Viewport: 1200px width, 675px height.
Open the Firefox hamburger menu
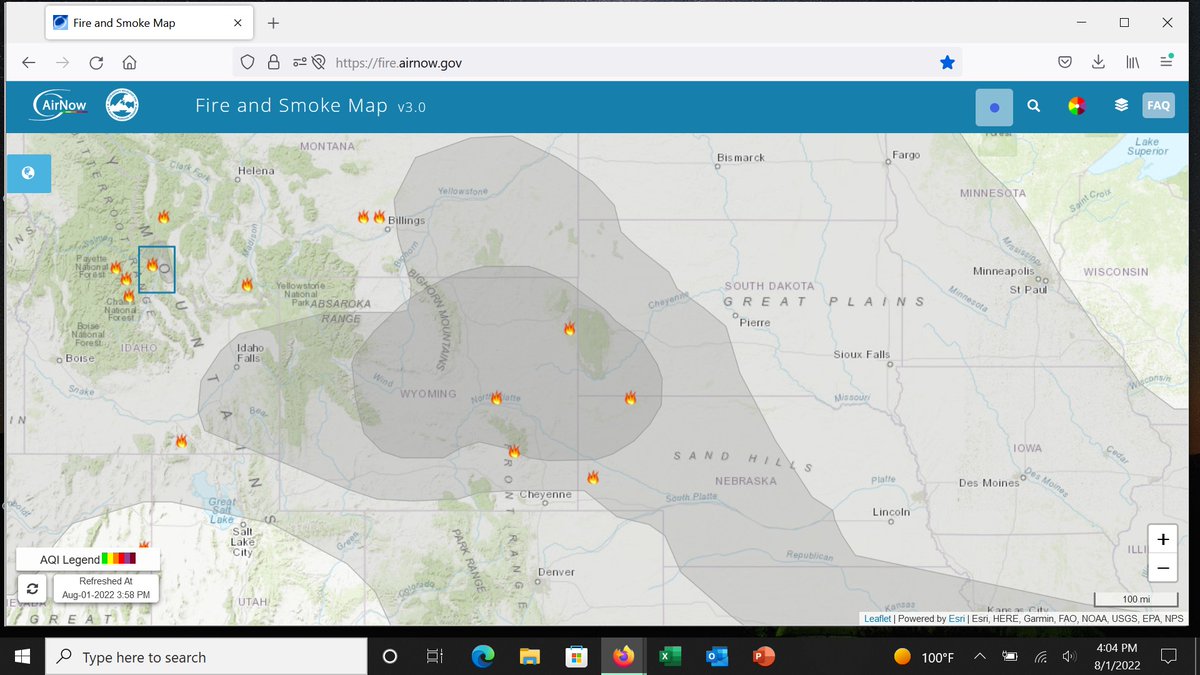point(1166,62)
